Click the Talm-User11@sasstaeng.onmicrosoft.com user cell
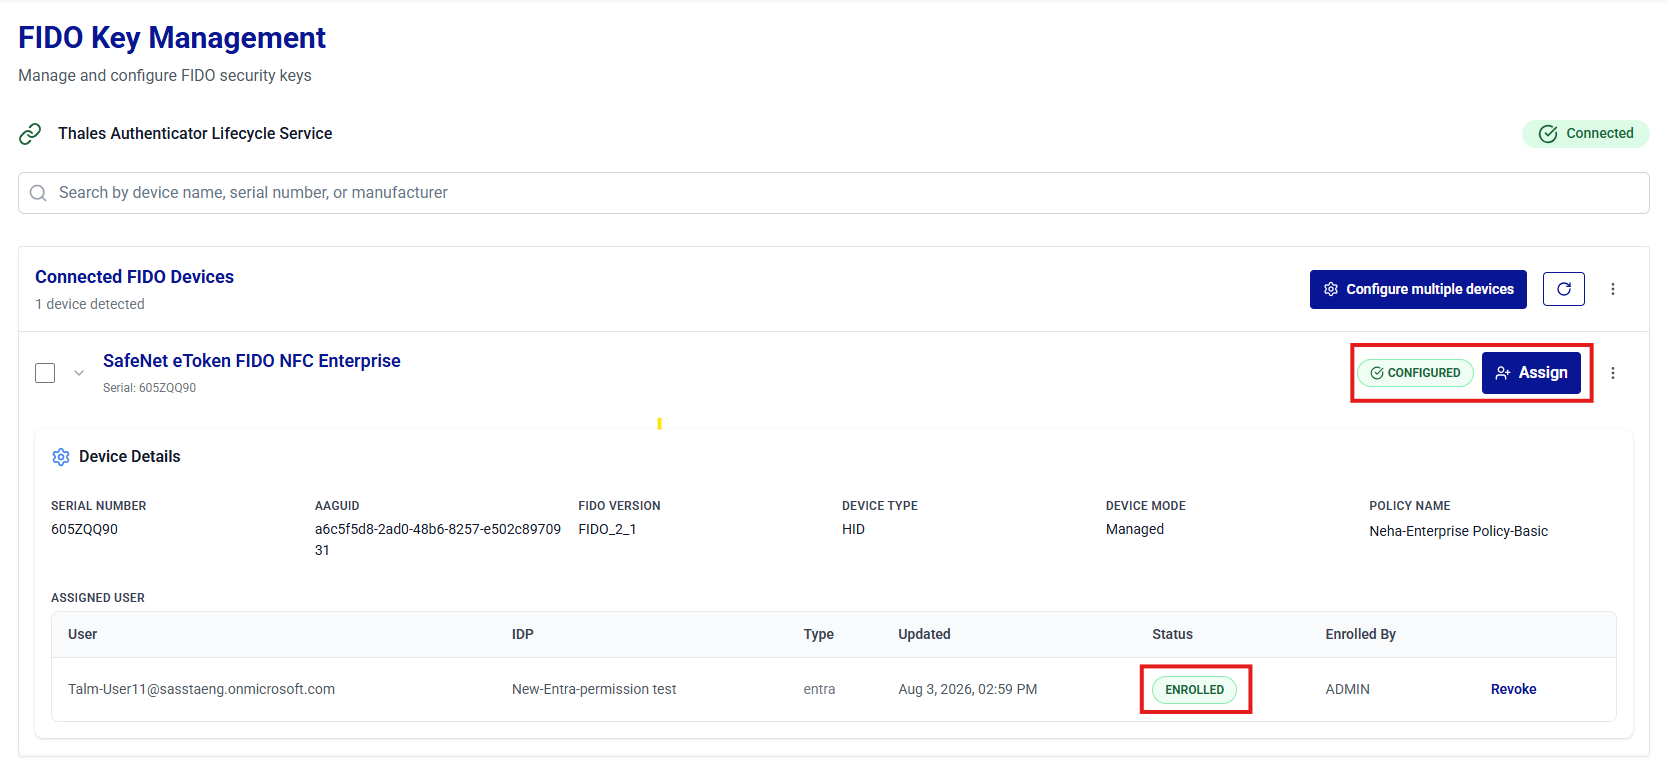 pos(201,689)
